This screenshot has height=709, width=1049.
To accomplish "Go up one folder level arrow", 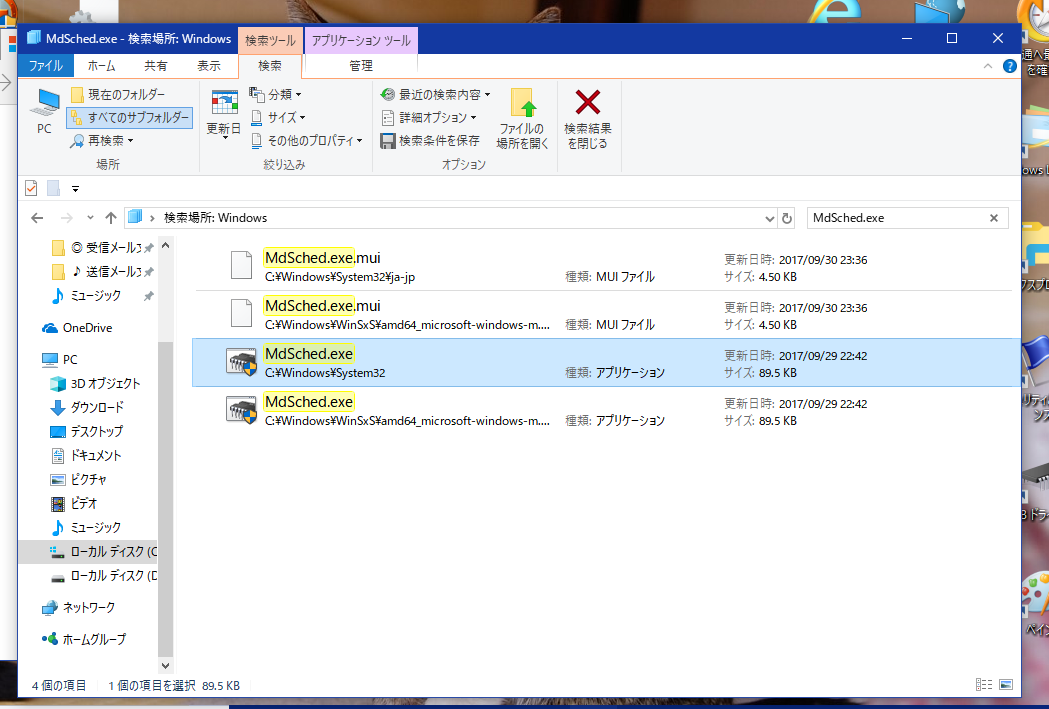I will click(x=111, y=218).
